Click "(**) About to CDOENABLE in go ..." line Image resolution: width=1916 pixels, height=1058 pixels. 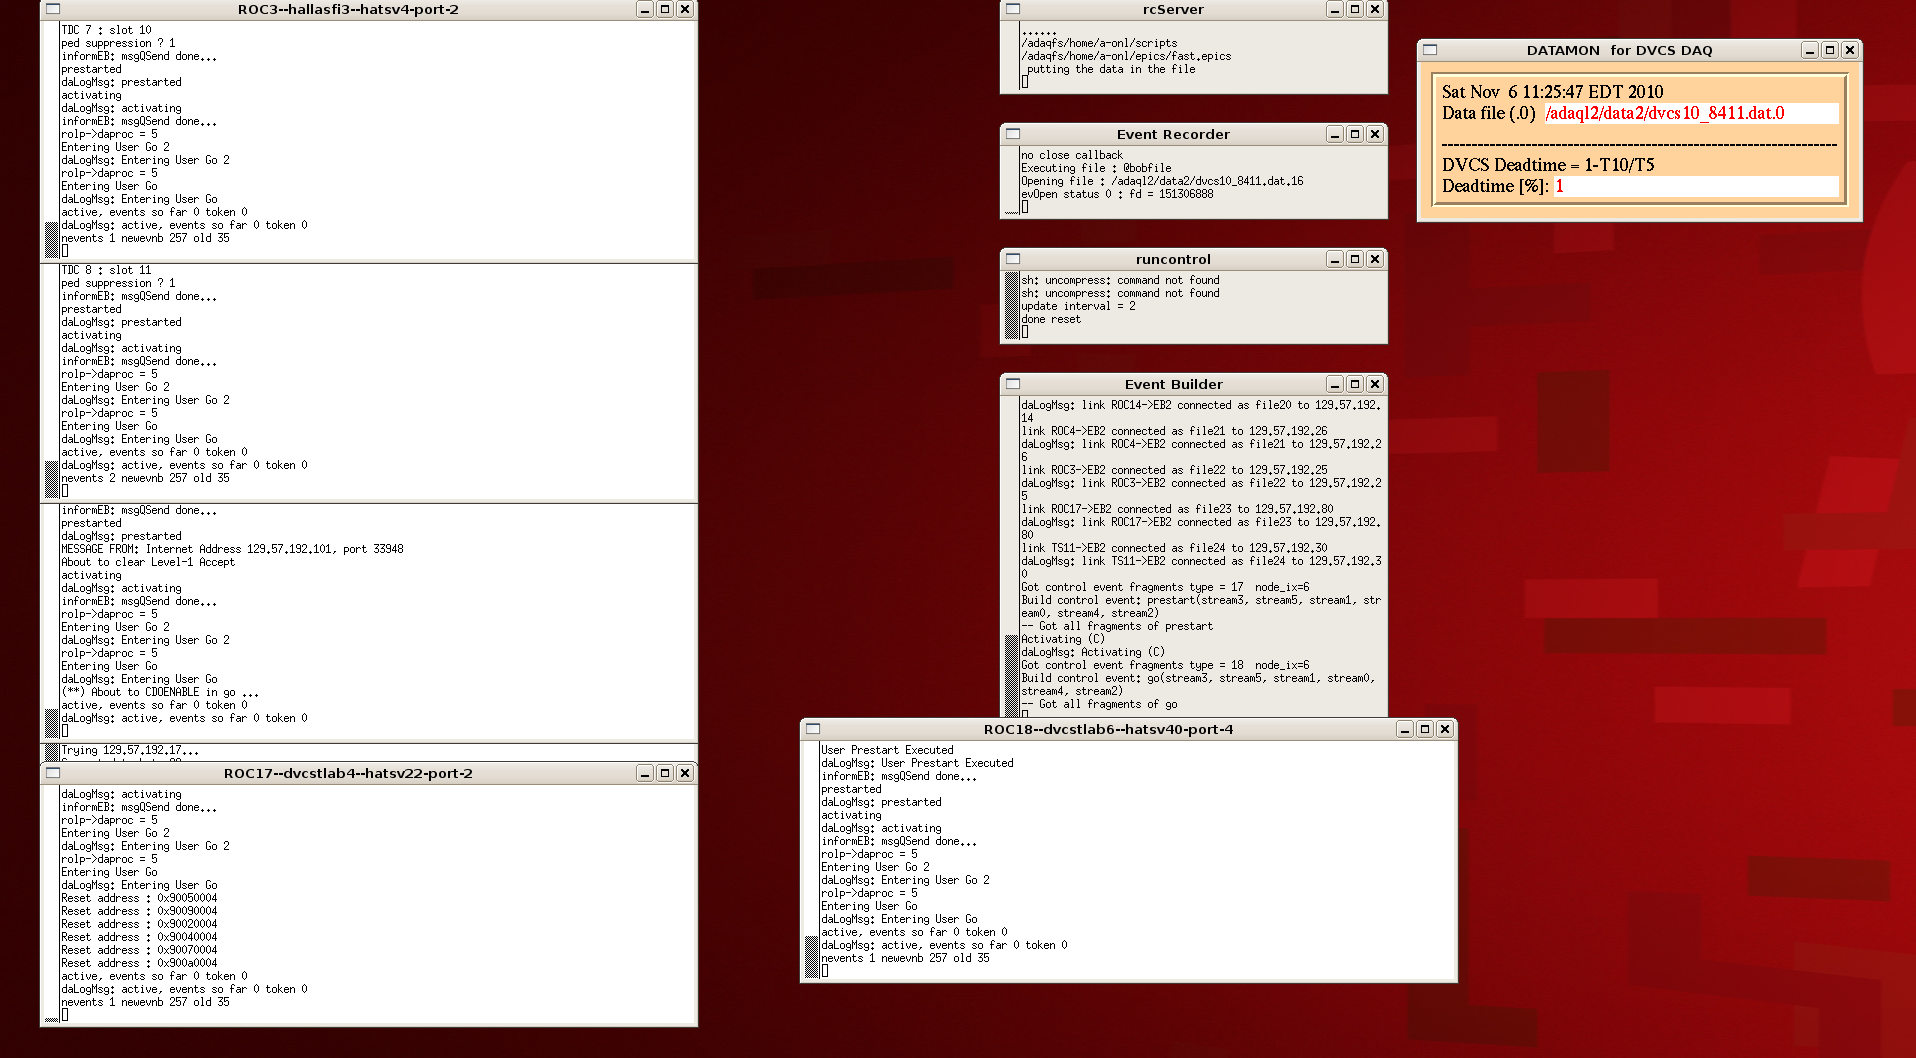tap(160, 692)
